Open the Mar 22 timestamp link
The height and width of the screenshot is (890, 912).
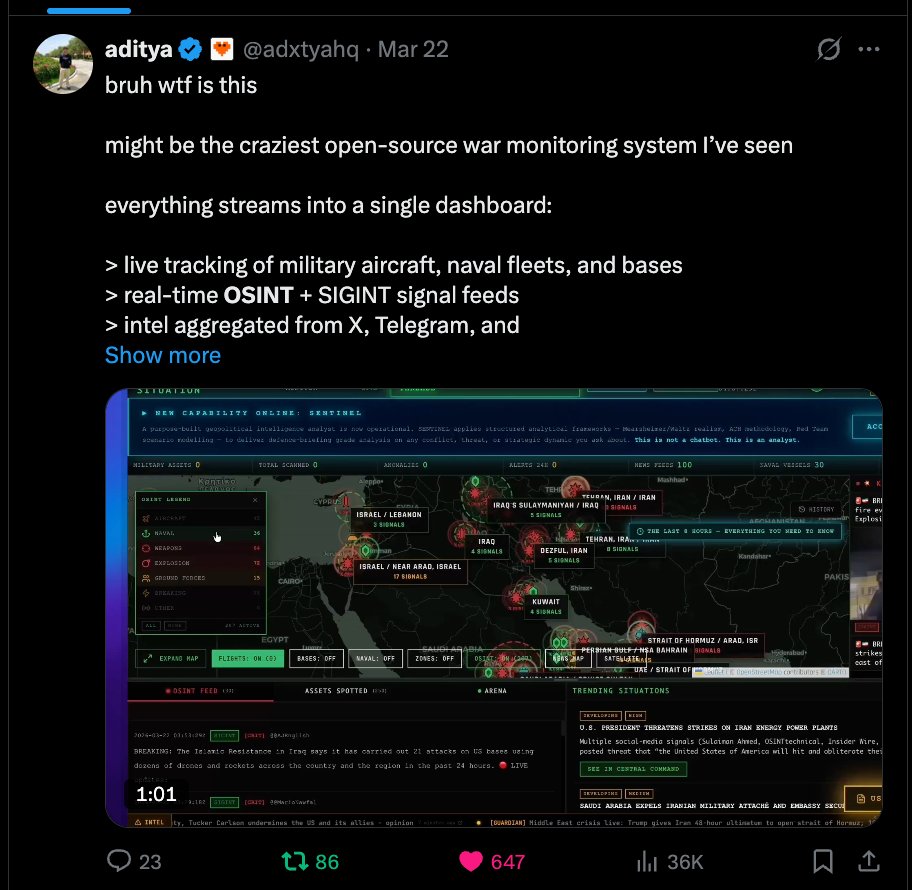tap(413, 49)
